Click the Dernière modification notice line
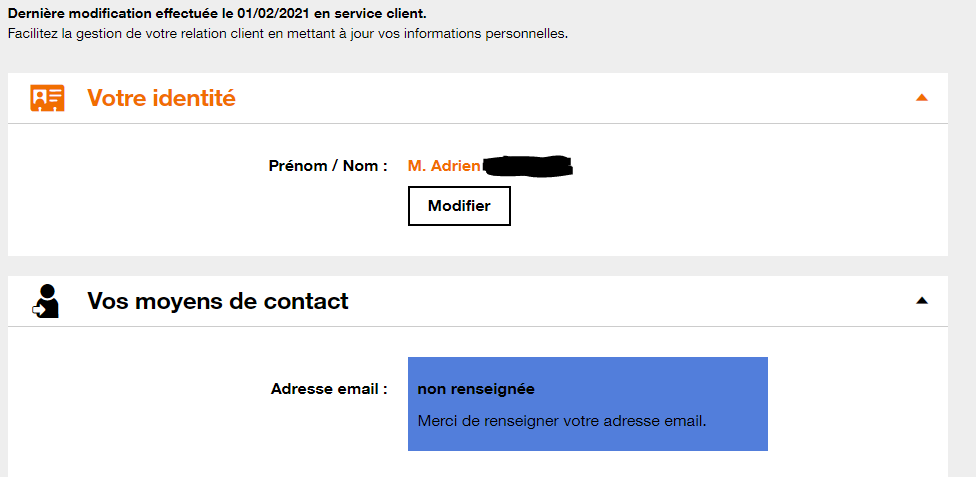Image resolution: width=976 pixels, height=477 pixels. 216,15
